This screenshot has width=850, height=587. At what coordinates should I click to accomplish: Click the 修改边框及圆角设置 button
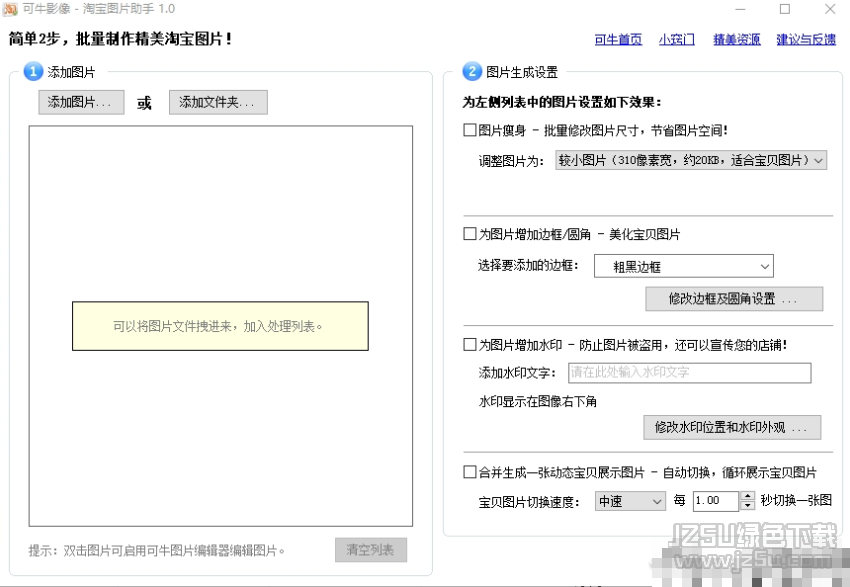click(x=734, y=299)
